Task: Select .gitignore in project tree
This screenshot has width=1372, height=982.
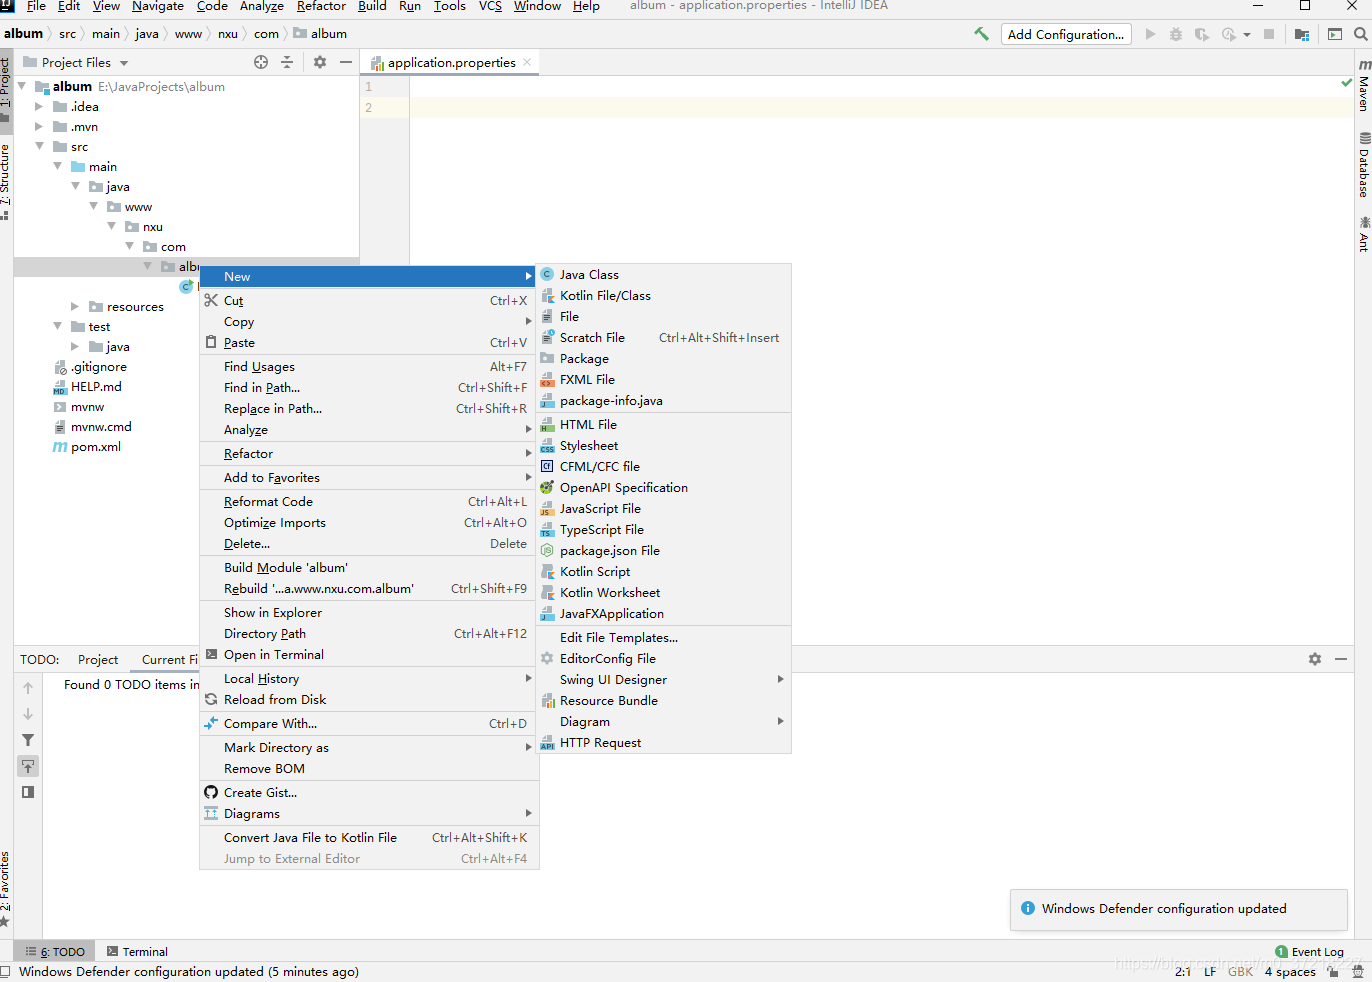Action: pyautogui.click(x=90, y=367)
